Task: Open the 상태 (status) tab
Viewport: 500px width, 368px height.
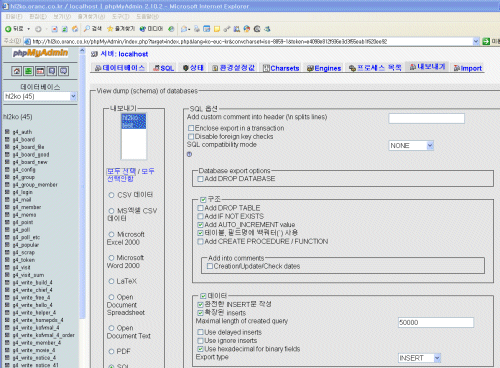Action: coord(193,68)
